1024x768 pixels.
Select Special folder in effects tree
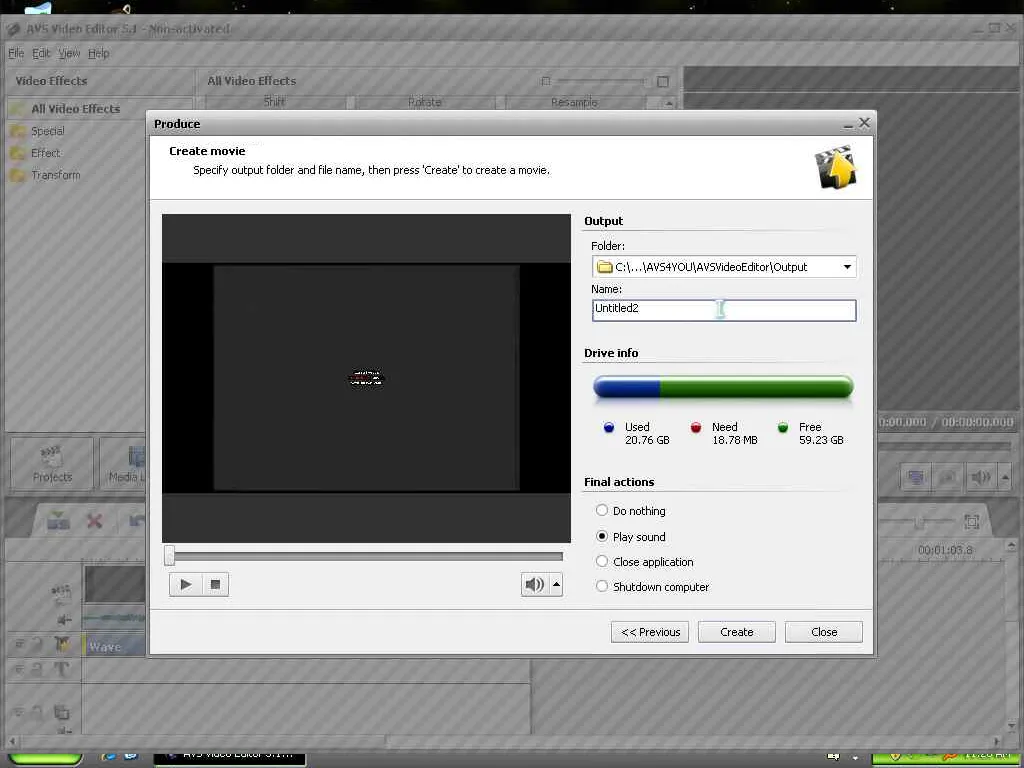click(48, 131)
